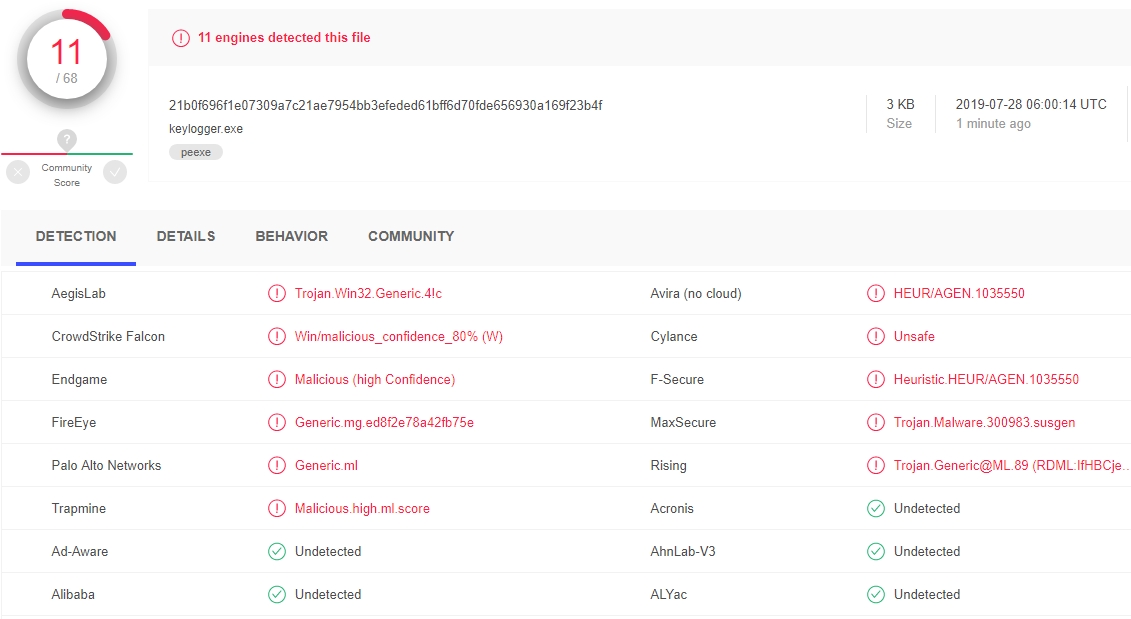Image resolution: width=1131 pixels, height=619 pixels.
Task: Click the community score question mark marker
Action: point(66,140)
